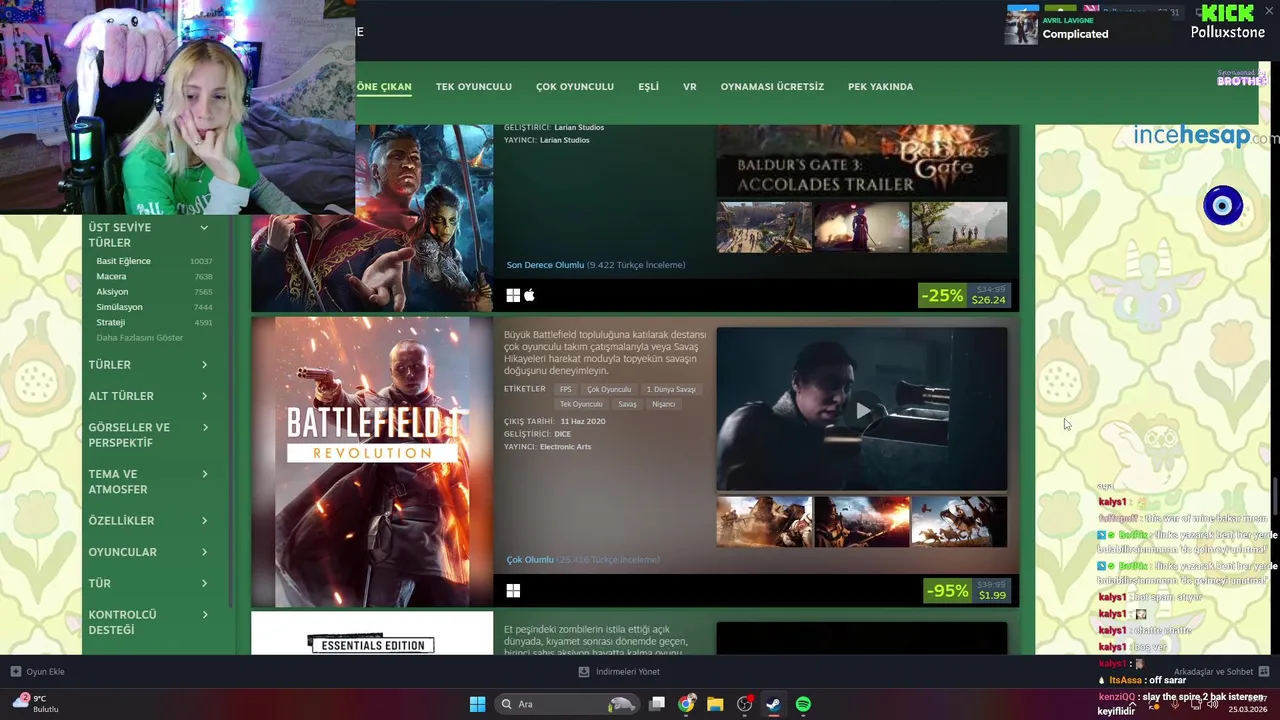Image resolution: width=1280 pixels, height=720 pixels.
Task: Open Arkadaşlar ve Sohbet panel
Action: [x=1221, y=672]
